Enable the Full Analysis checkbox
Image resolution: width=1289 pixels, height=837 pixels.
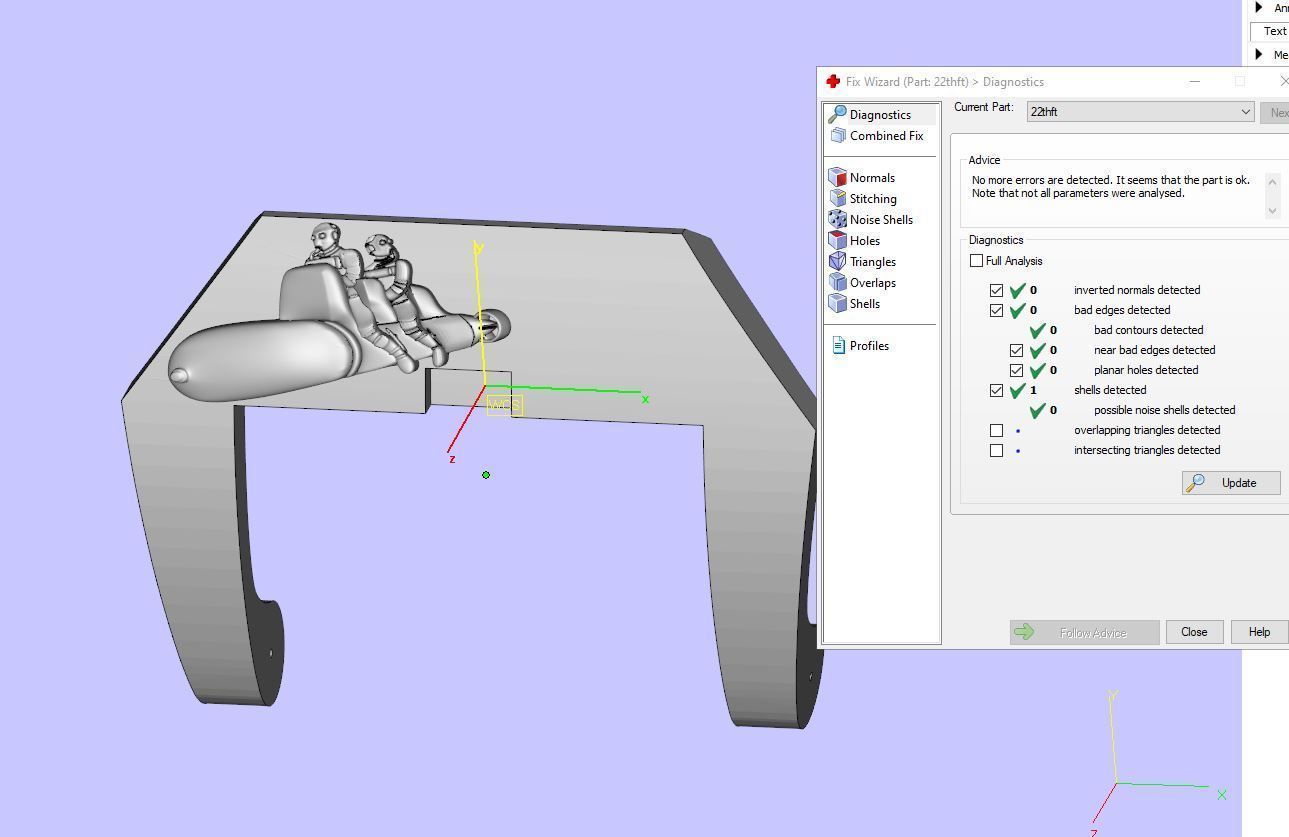976,261
